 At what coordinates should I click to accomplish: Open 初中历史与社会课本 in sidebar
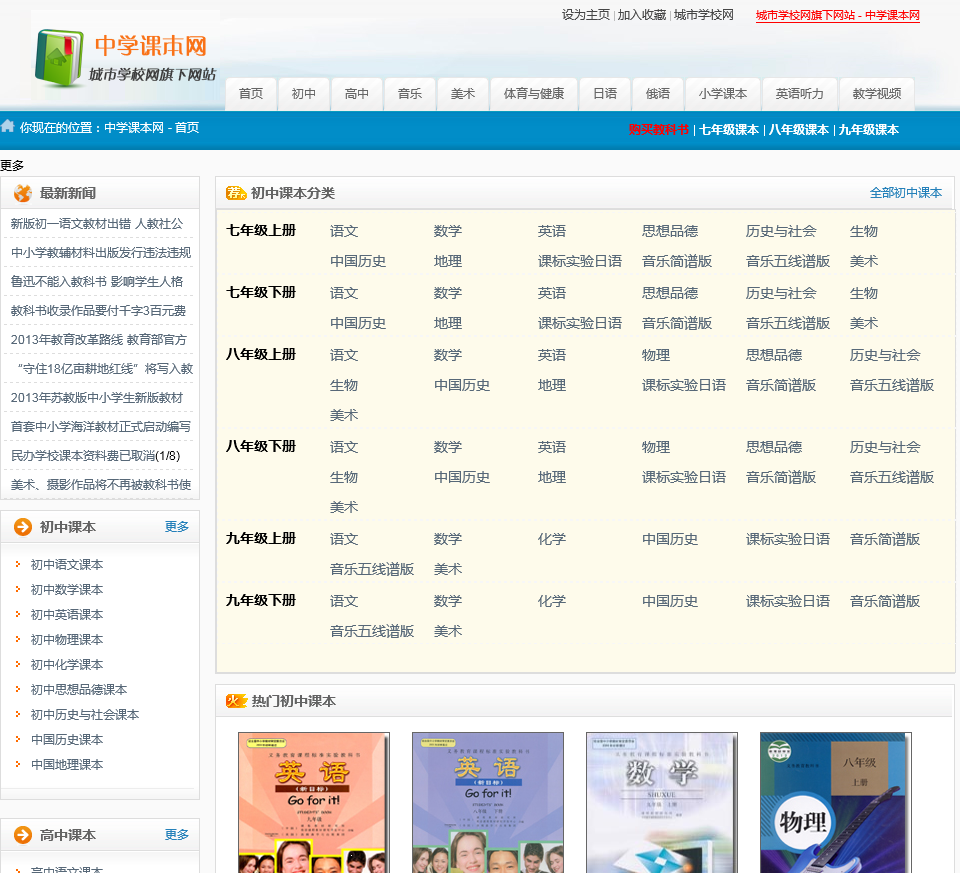(85, 715)
